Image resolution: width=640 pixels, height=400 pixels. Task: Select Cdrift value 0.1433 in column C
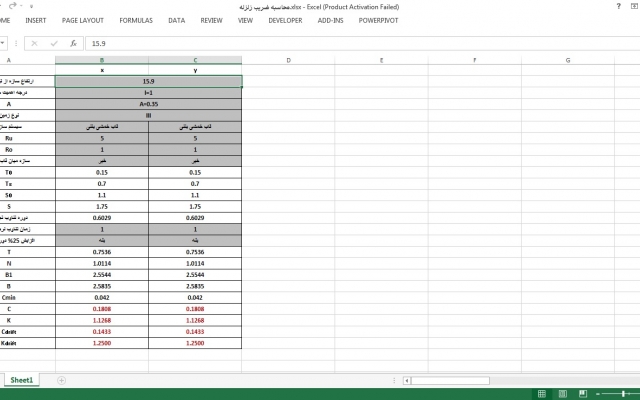(x=195, y=332)
